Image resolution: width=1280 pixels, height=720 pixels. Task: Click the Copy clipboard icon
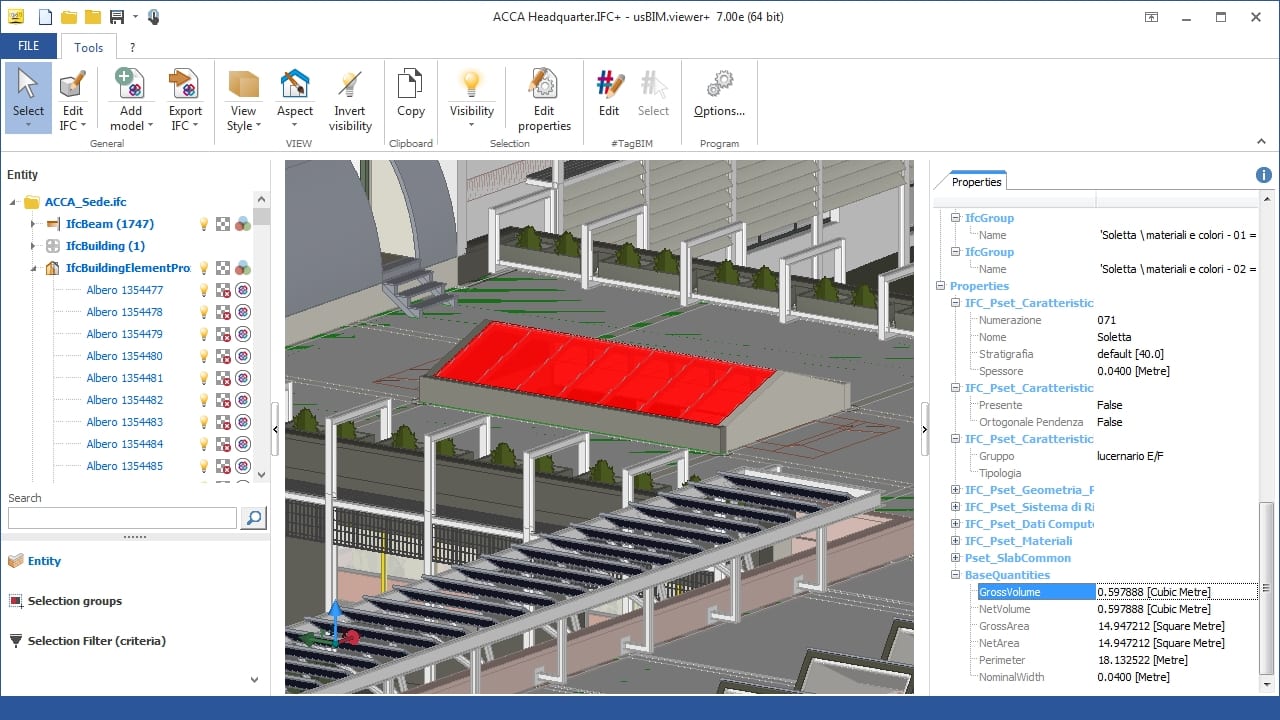click(411, 86)
